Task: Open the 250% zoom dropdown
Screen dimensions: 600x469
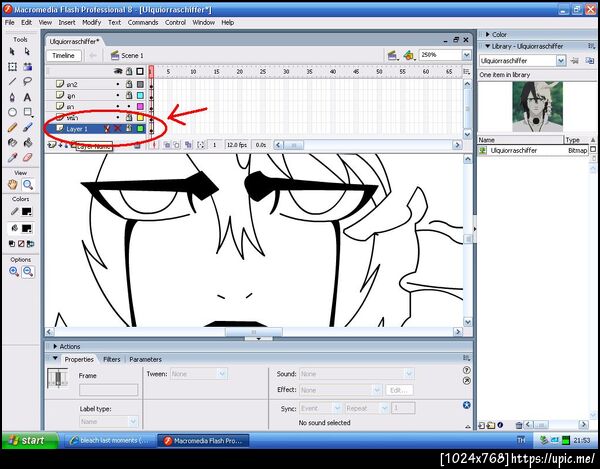Action: pyautogui.click(x=466, y=55)
